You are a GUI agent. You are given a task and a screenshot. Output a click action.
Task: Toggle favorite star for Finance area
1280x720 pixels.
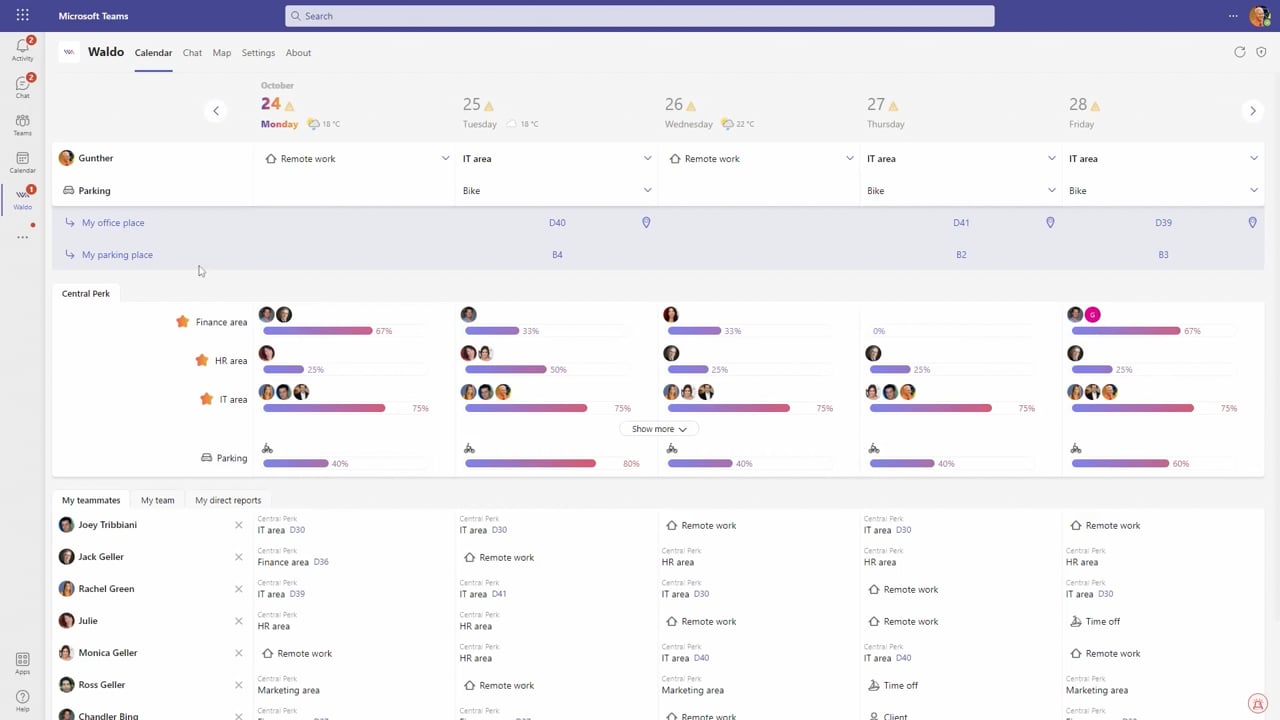[x=182, y=322]
